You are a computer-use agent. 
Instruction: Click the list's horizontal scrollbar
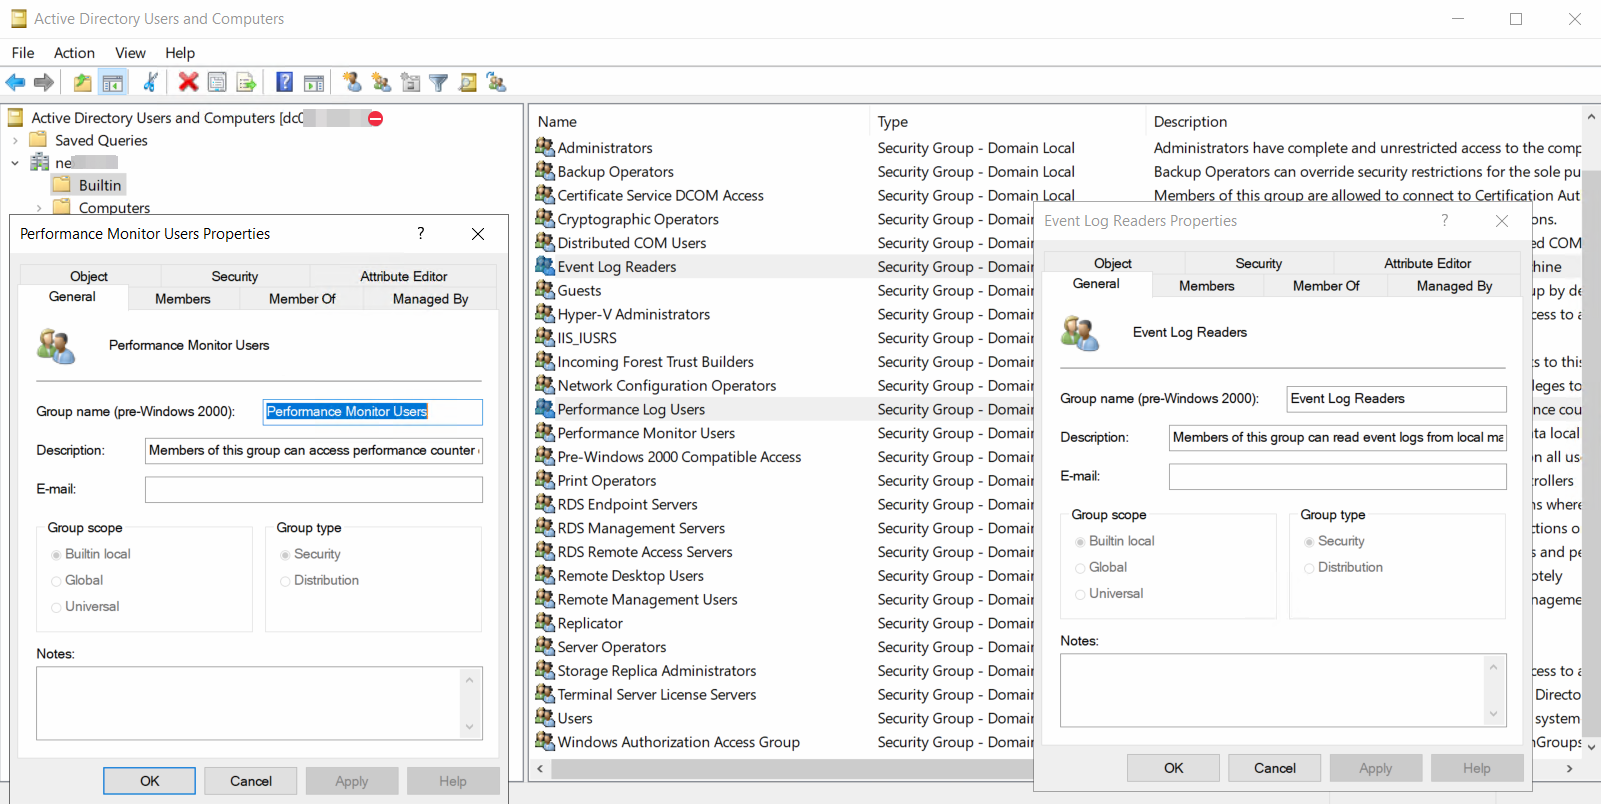click(790, 768)
